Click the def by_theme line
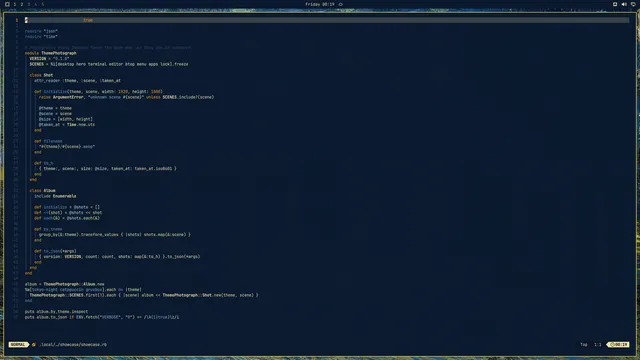Viewport: 640px width, 360px height. click(48, 229)
